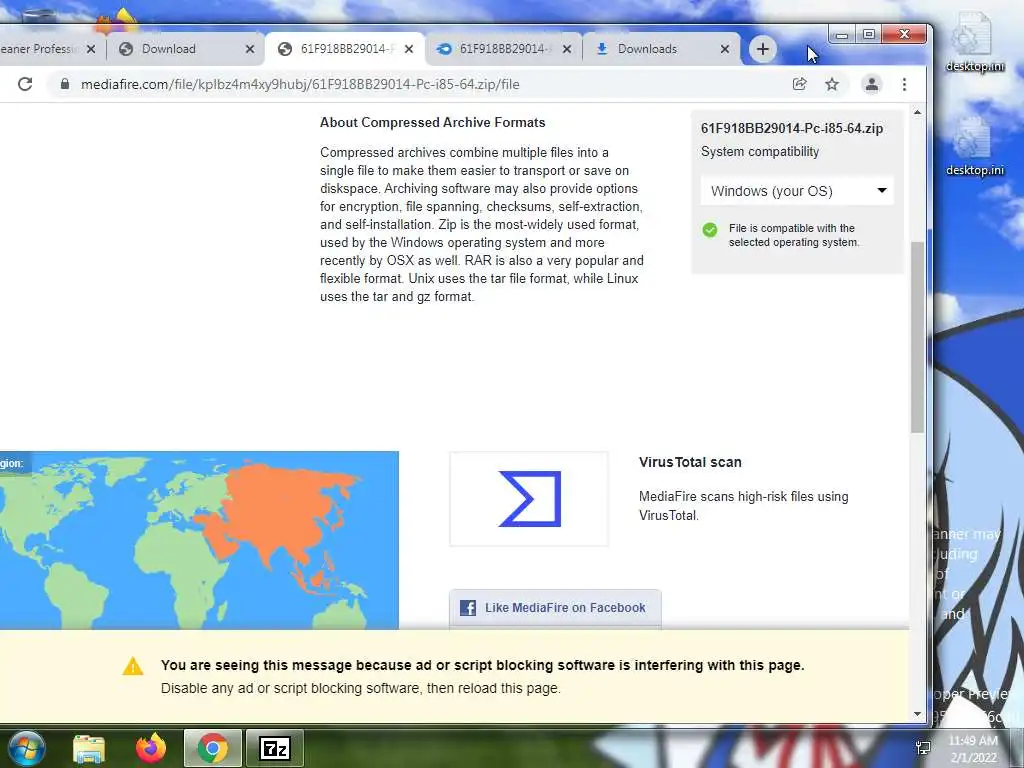Click the yellow warning triangle icon

[x=133, y=666]
